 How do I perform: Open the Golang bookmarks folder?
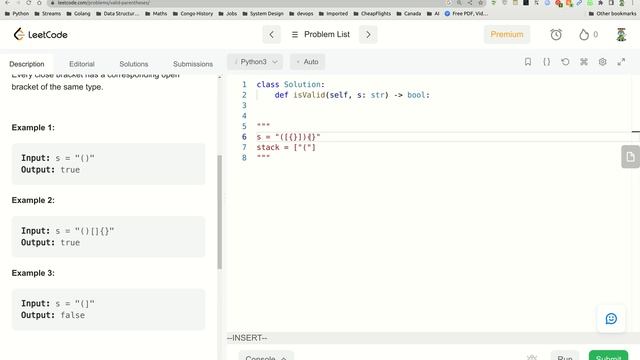[x=78, y=13]
